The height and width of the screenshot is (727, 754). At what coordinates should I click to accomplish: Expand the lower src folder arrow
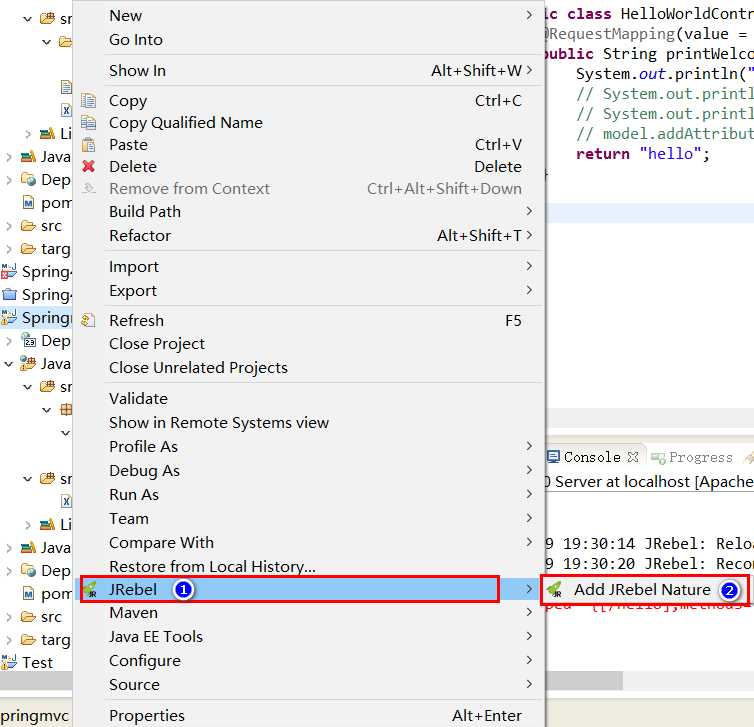[9, 617]
